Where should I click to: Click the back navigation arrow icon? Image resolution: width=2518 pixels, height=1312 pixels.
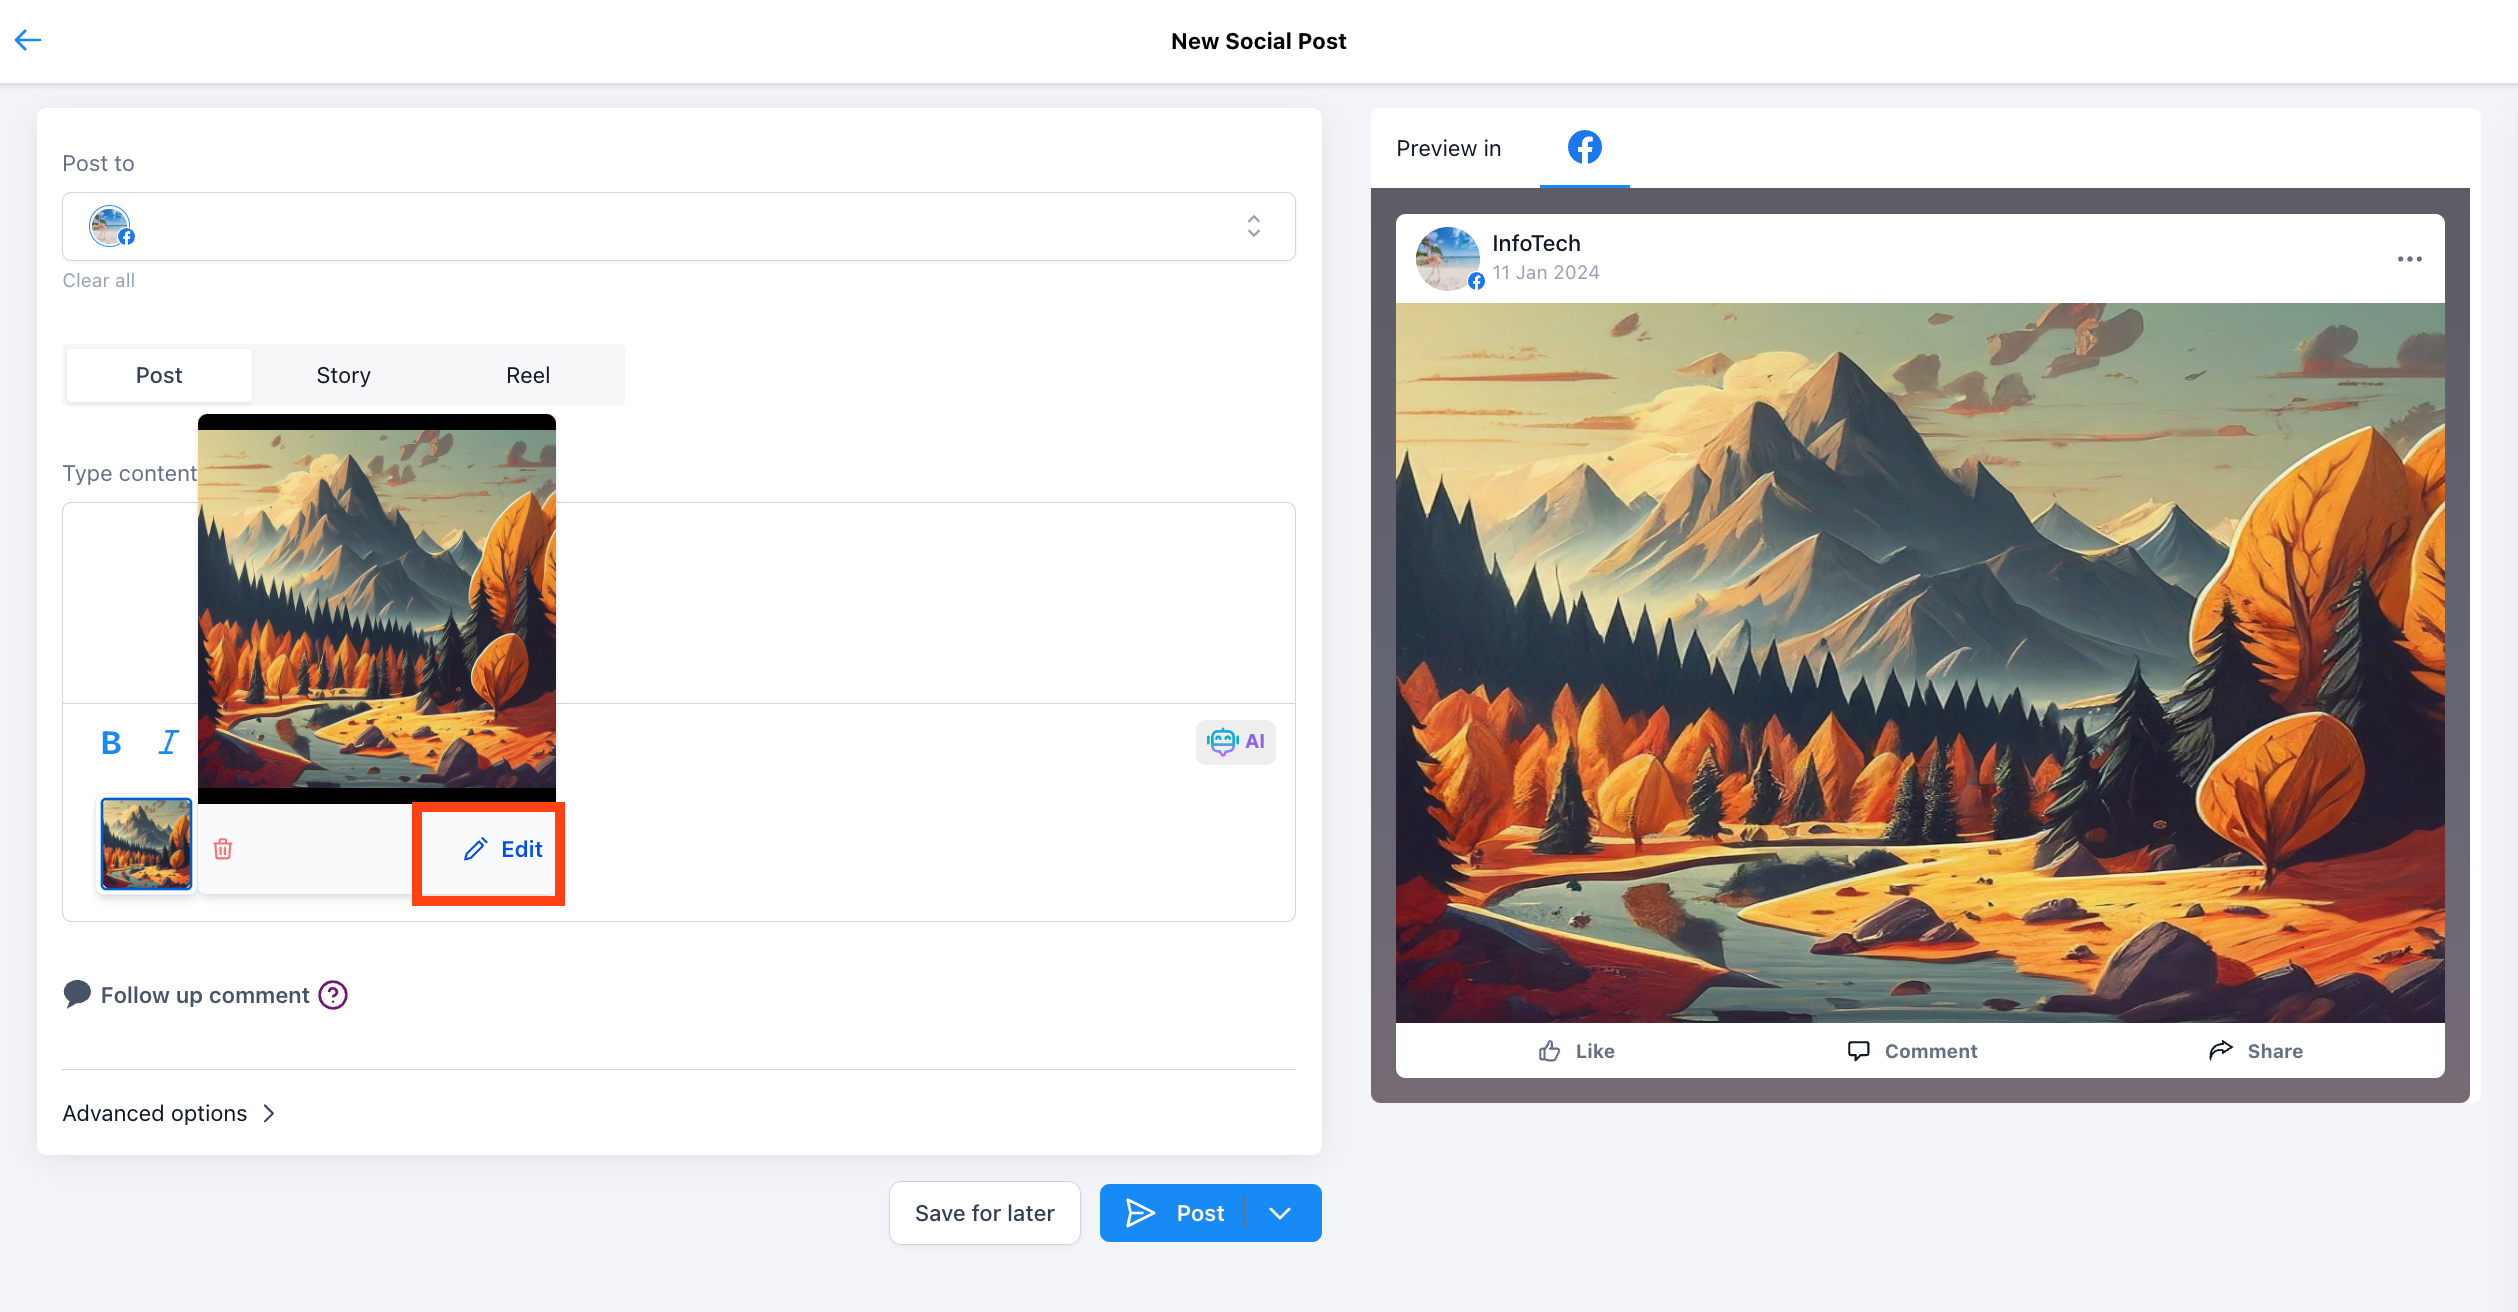pos(28,40)
